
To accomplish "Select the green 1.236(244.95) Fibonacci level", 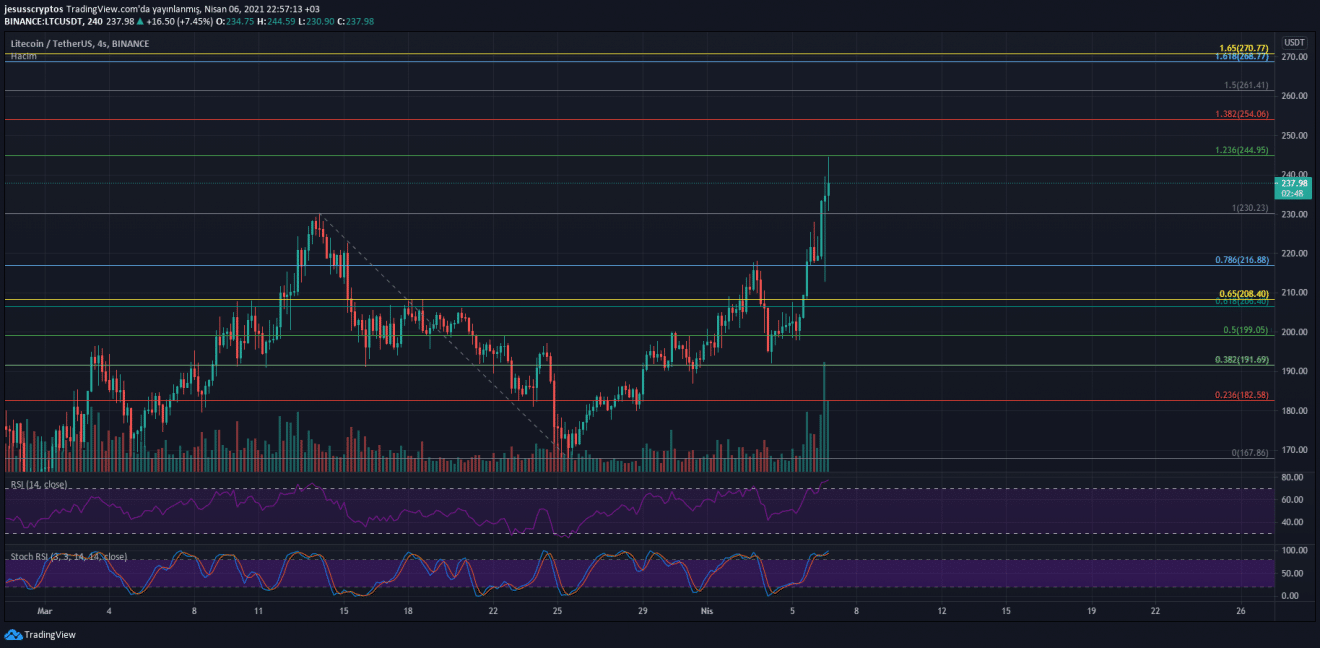I will pyautogui.click(x=1243, y=151).
